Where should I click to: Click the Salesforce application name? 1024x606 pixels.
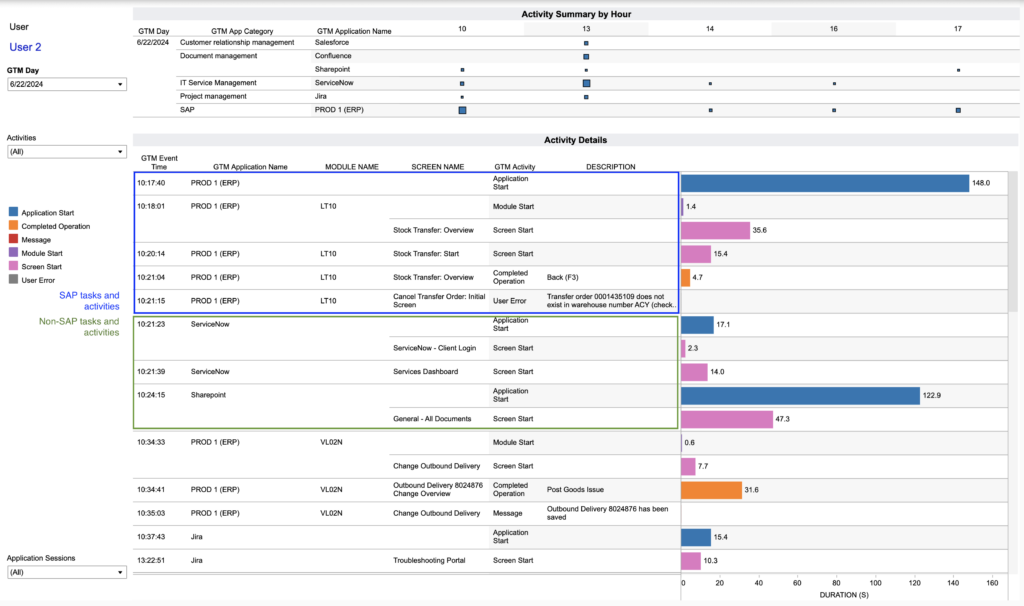tap(332, 42)
